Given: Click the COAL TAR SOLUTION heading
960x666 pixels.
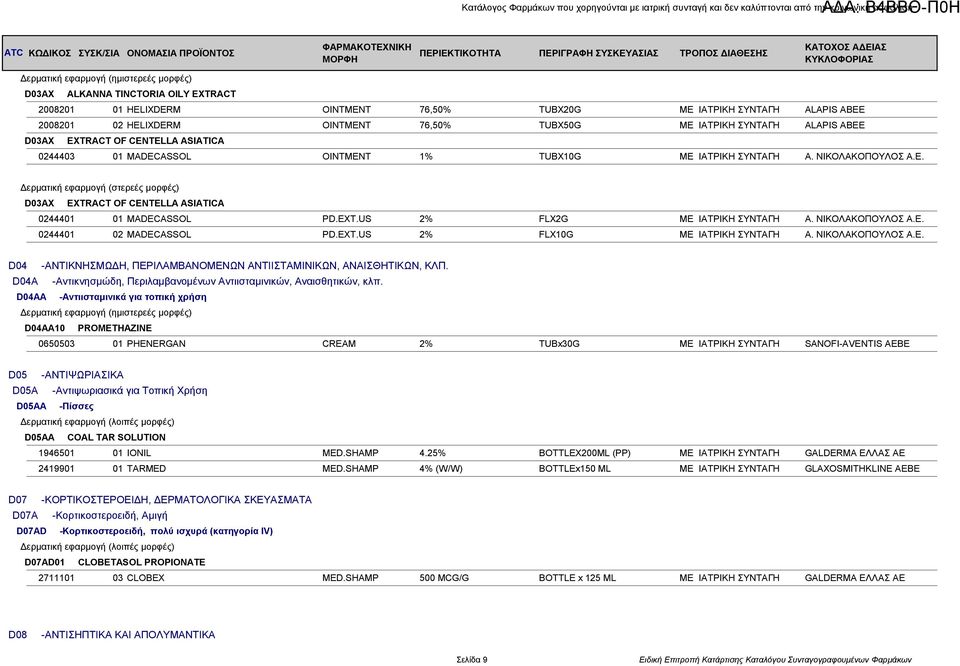Looking at the screenshot, I should (x=116, y=437).
